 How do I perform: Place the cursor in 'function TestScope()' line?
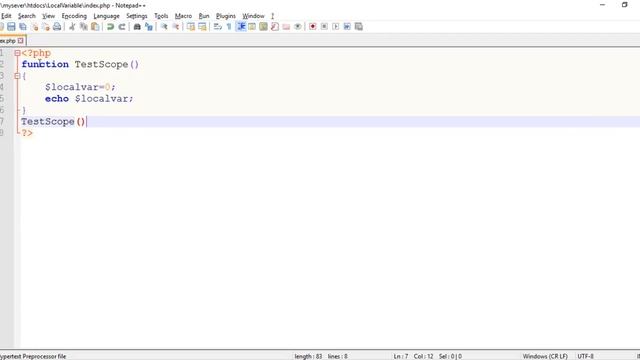click(x=80, y=64)
